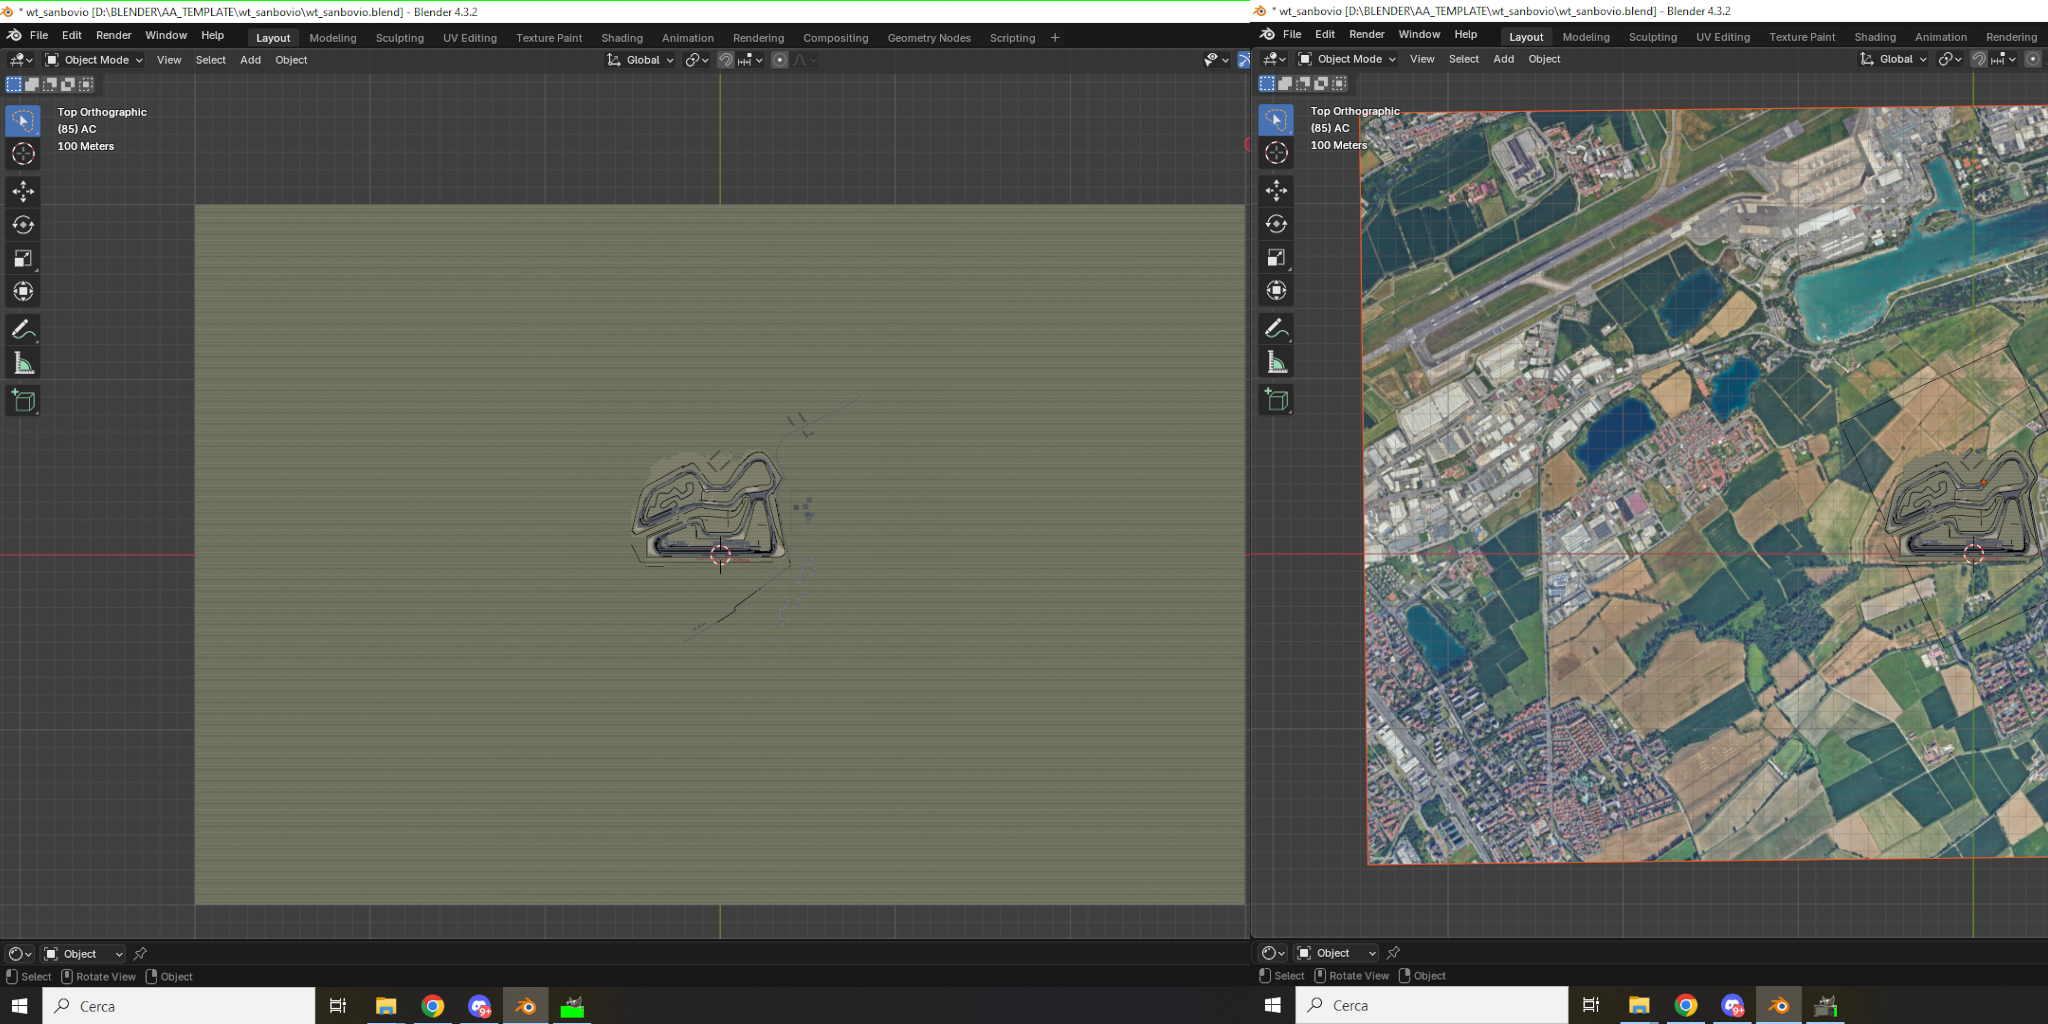Open the Object menu in right viewport
2048x1024 pixels.
(1544, 59)
